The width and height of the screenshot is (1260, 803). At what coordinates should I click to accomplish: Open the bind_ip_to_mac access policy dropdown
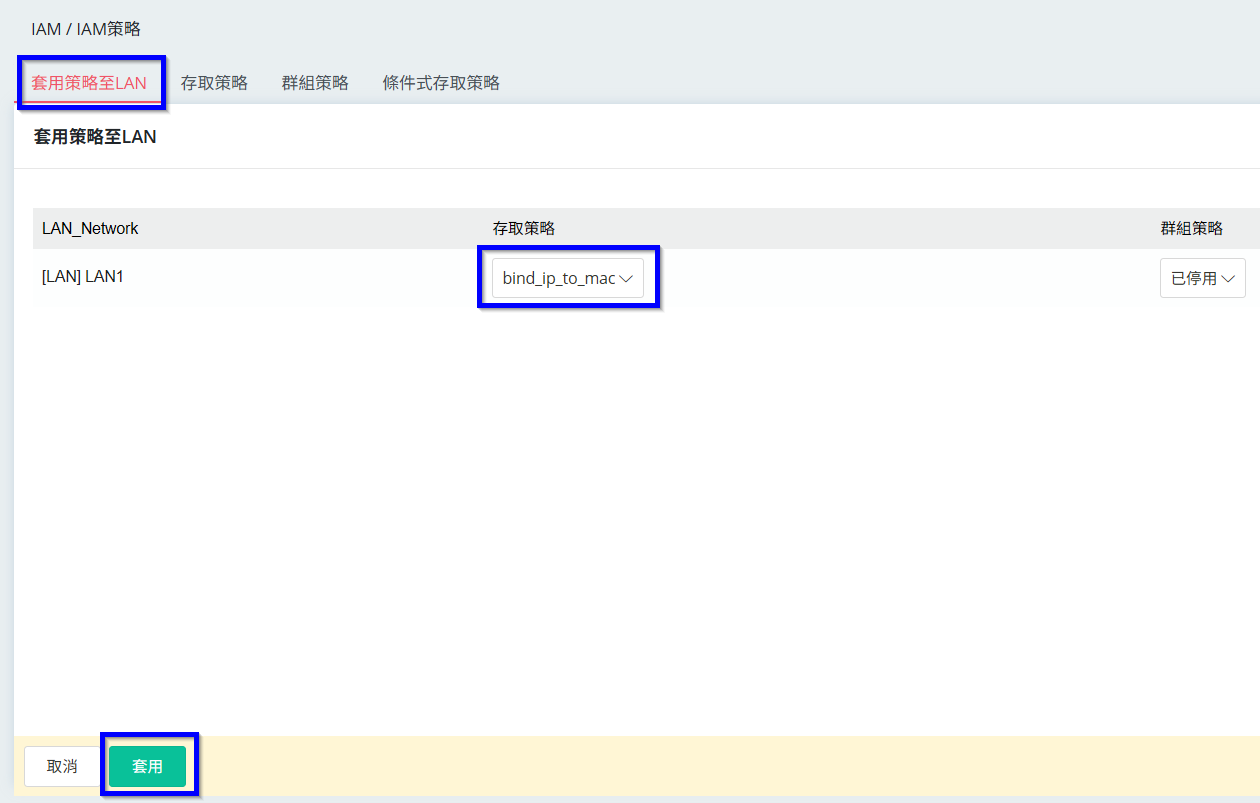pos(560,279)
